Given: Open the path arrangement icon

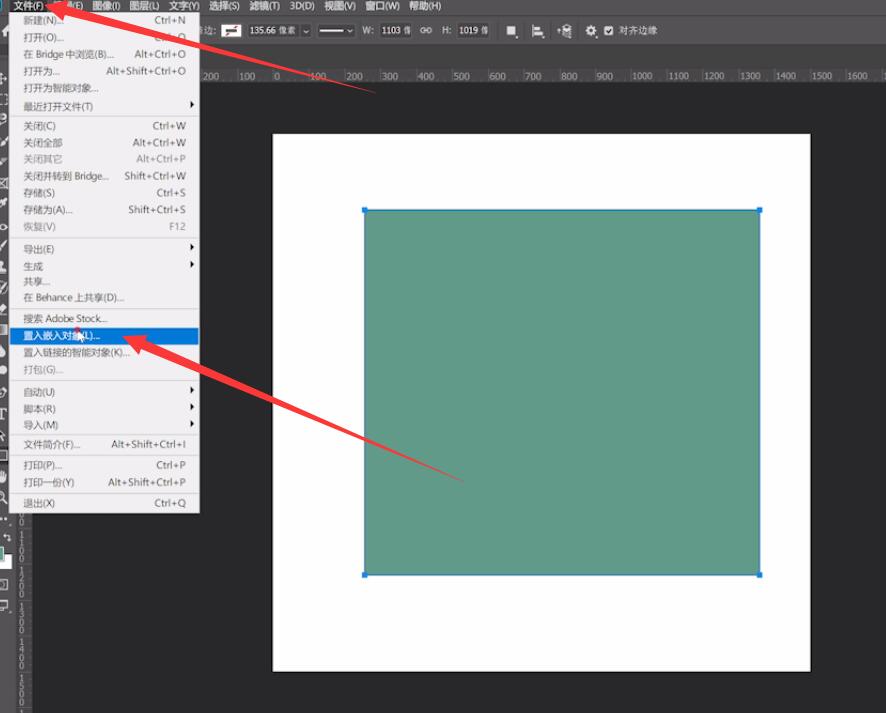Looking at the screenshot, I should click(564, 31).
